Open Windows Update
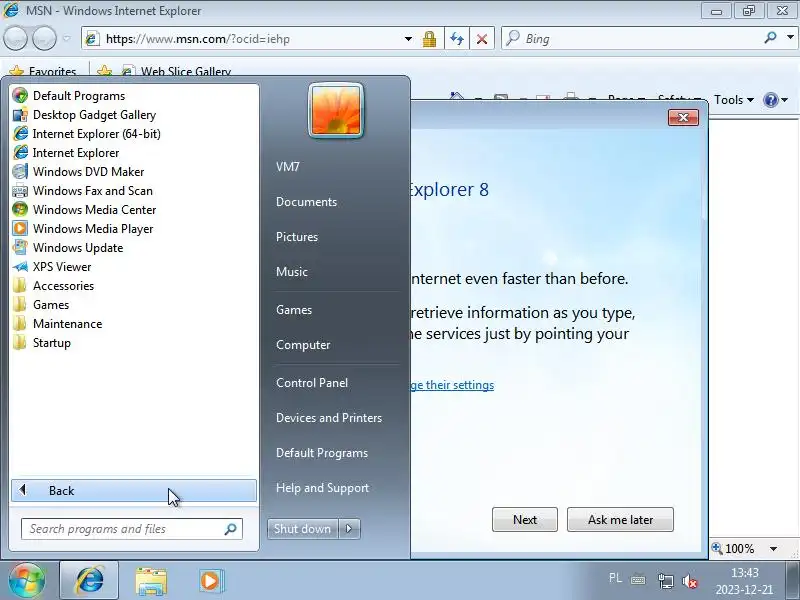The height and width of the screenshot is (600, 800). tap(67, 248)
